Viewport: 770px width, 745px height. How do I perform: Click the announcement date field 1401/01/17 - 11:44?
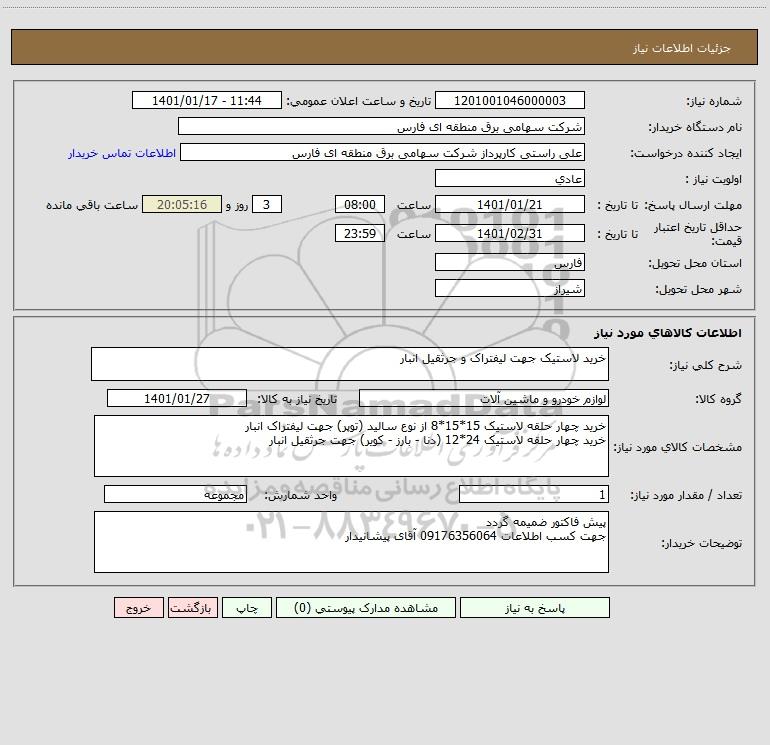coord(207,100)
